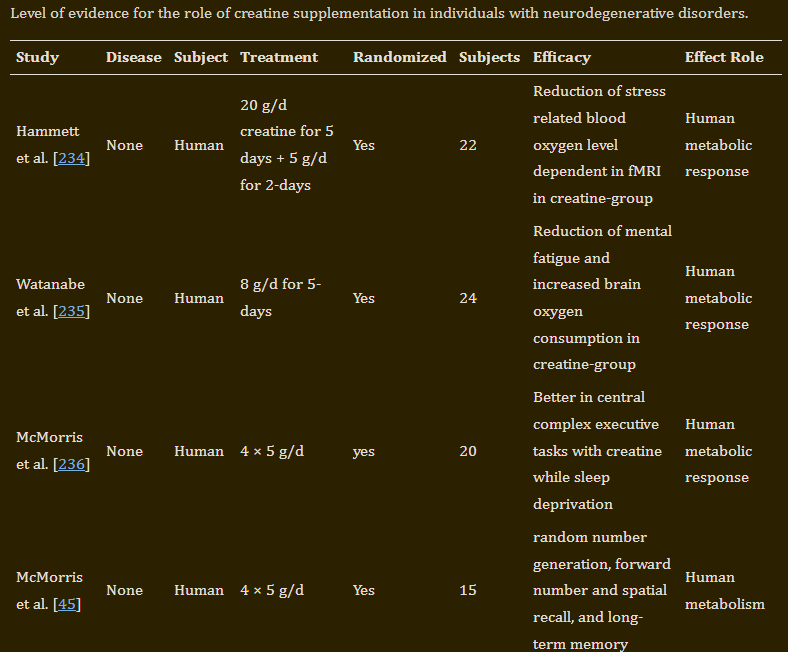The width and height of the screenshot is (788, 652).
Task: Click 'Human' subject cell in Hammett row
Action: pos(199,145)
